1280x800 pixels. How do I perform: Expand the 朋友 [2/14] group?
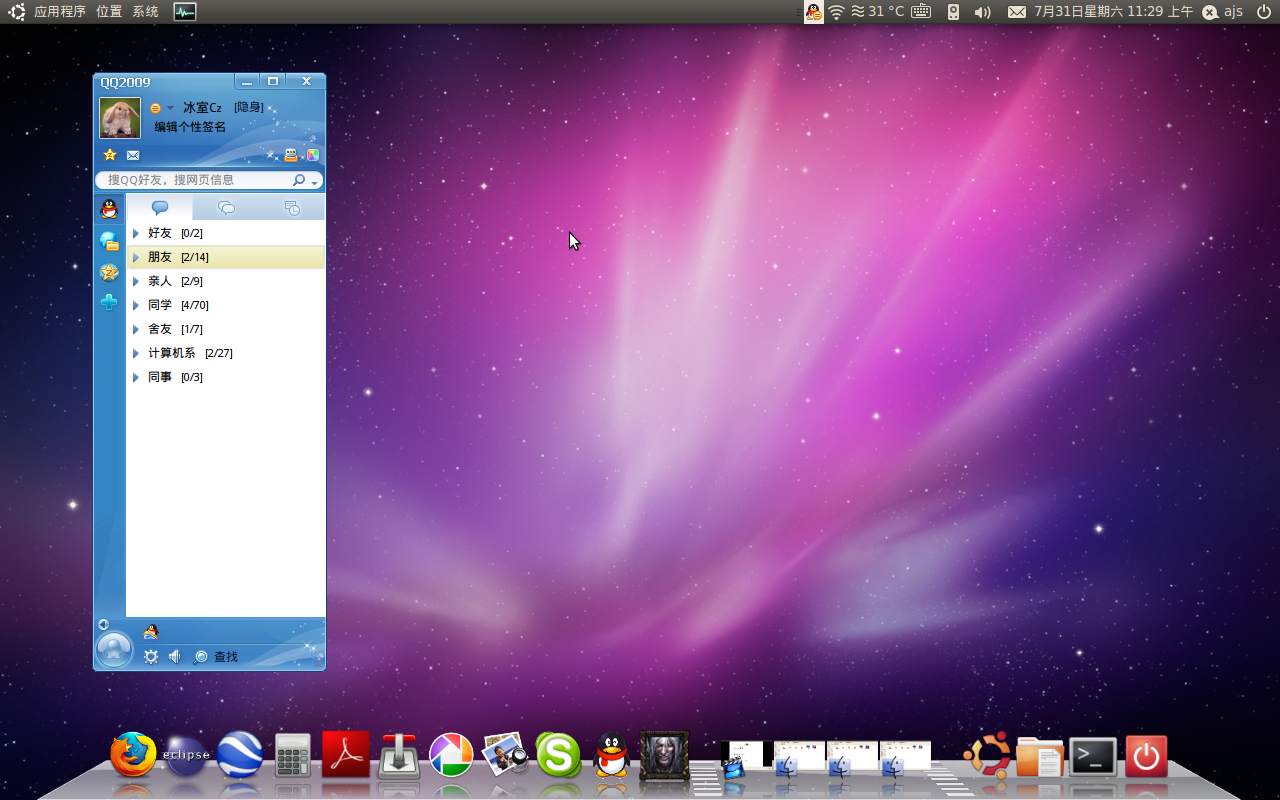point(226,257)
